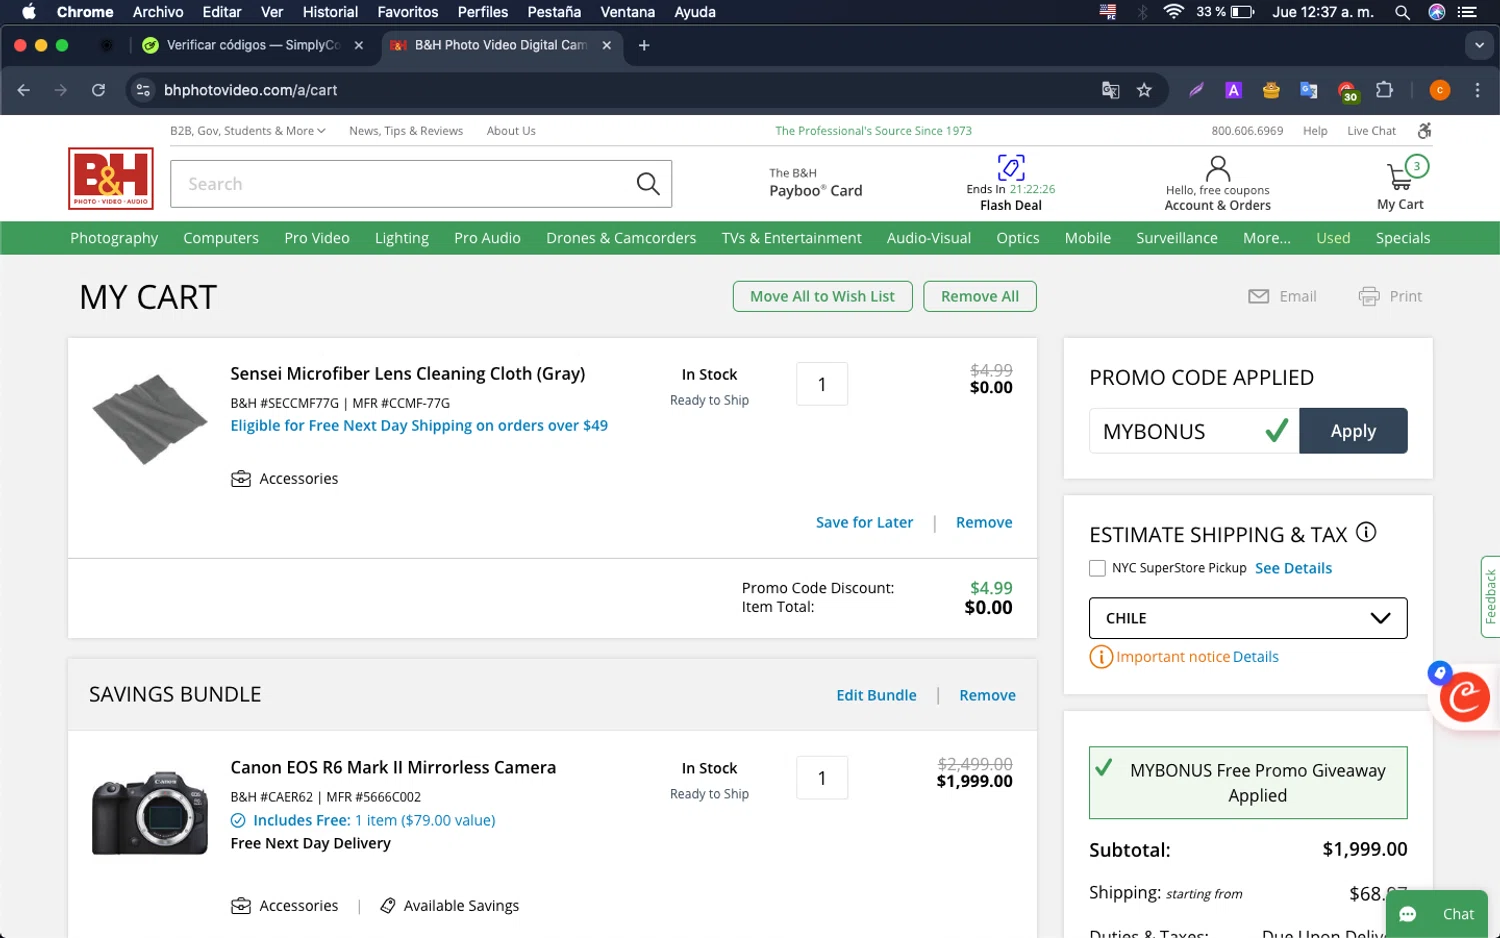This screenshot has width=1500, height=938.
Task: Expand B2B, Gov, Students & More menu
Action: click(x=247, y=131)
